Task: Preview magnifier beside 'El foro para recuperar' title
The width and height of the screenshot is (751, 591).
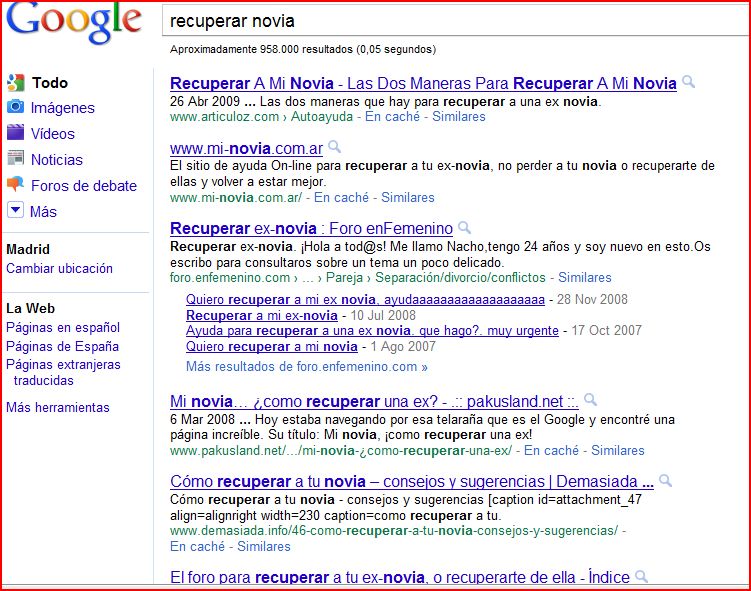Action: tap(641, 576)
